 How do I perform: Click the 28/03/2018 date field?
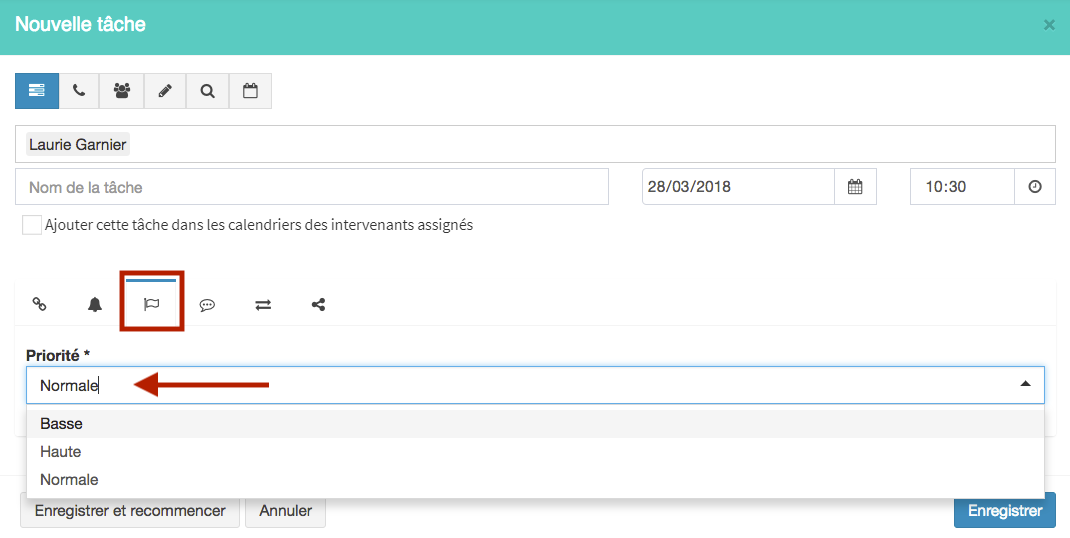click(738, 186)
